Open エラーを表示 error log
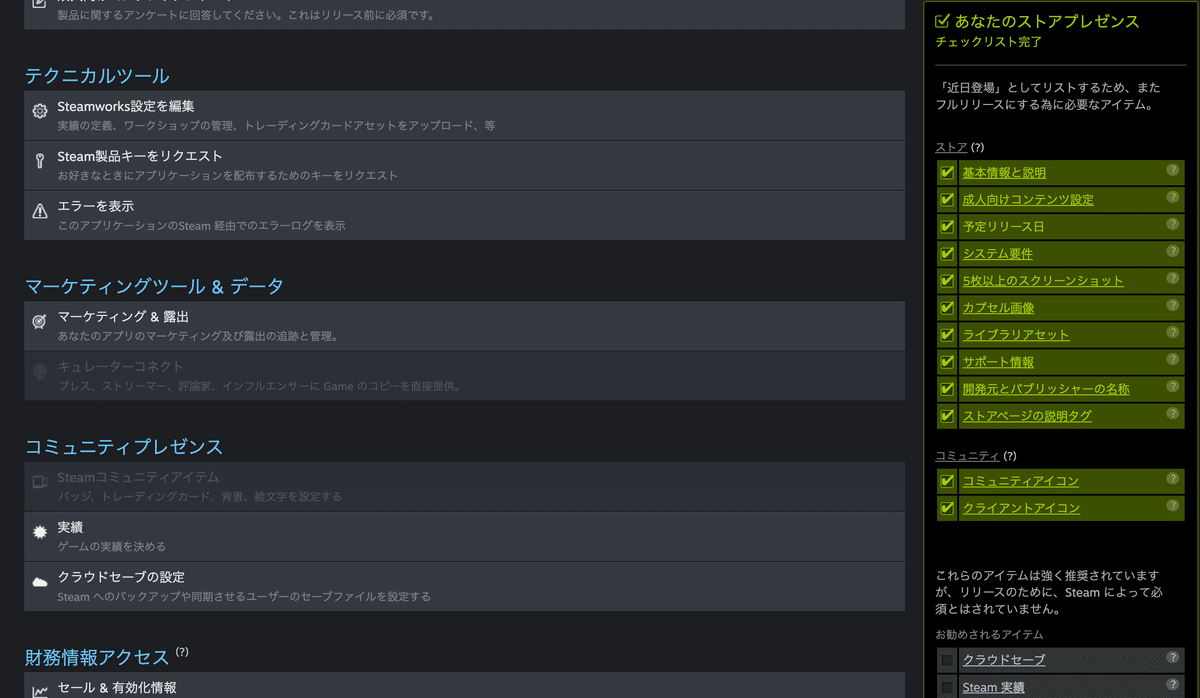The width and height of the screenshot is (1200, 698). pos(464,215)
